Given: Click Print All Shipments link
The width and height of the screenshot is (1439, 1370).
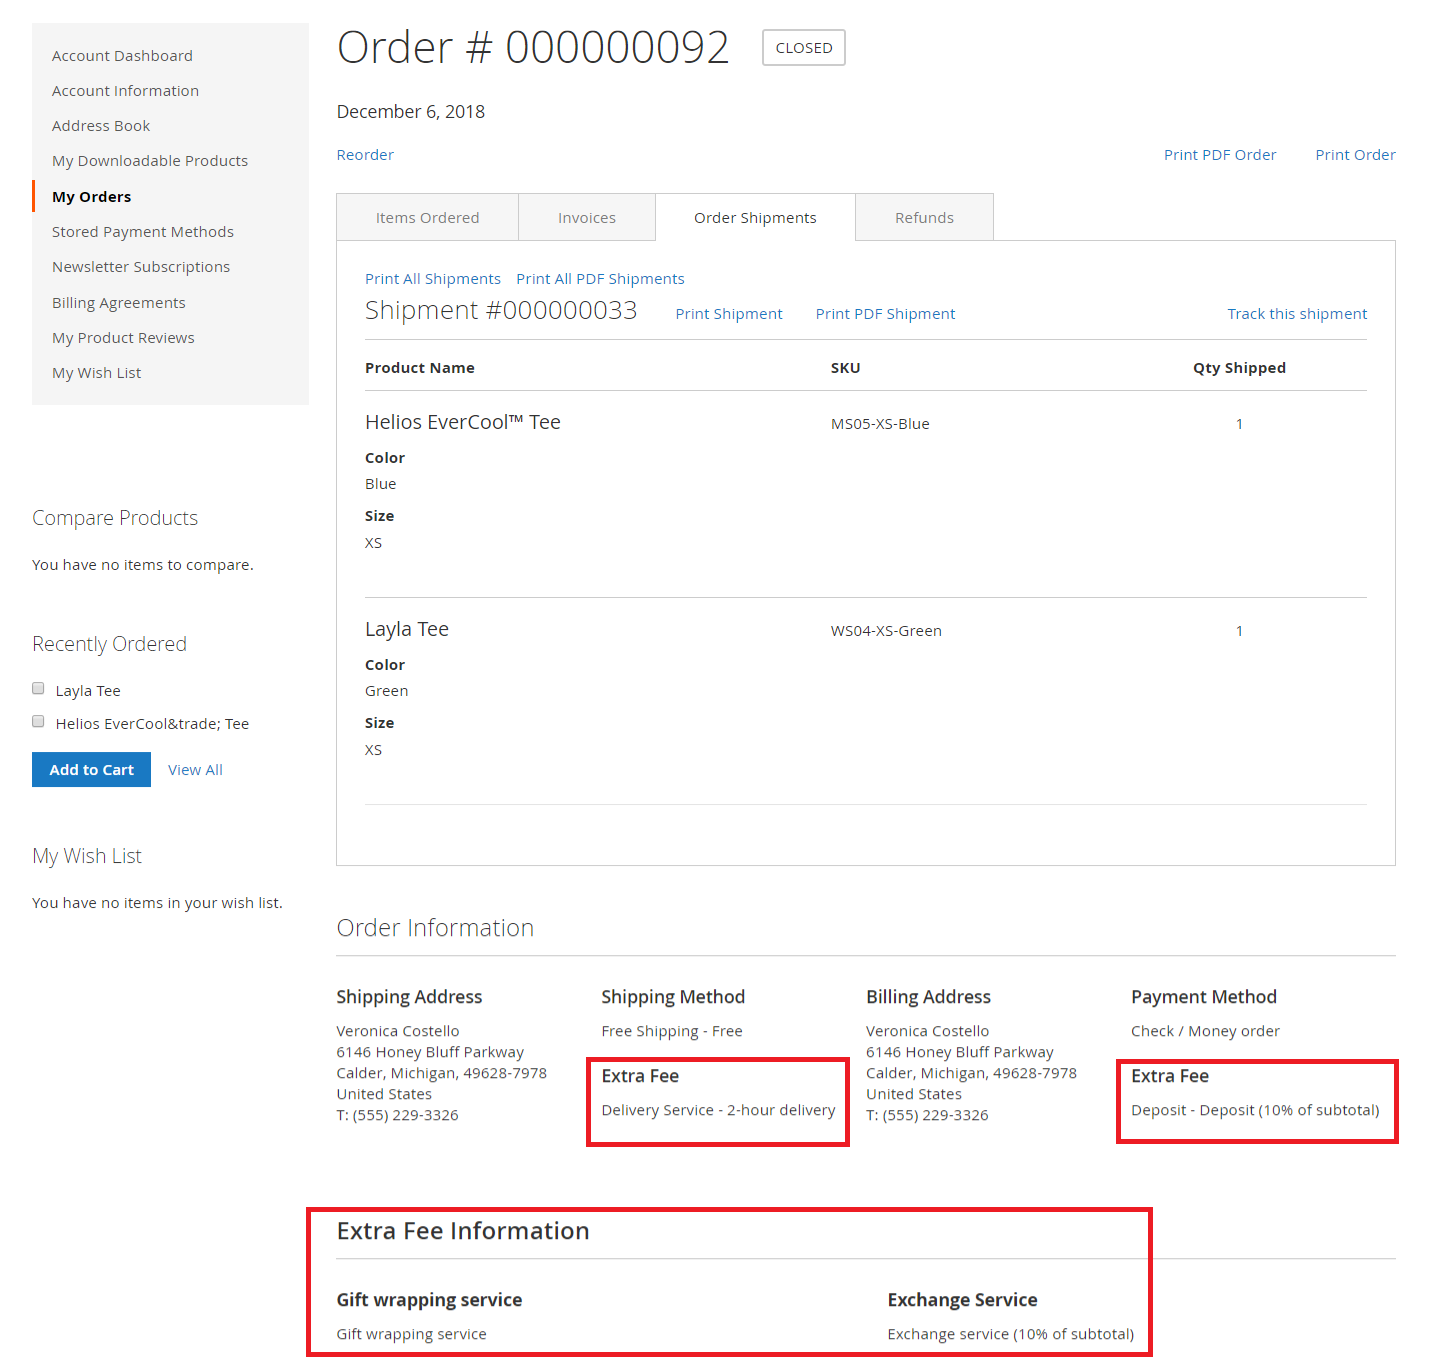Looking at the screenshot, I should point(432,279).
